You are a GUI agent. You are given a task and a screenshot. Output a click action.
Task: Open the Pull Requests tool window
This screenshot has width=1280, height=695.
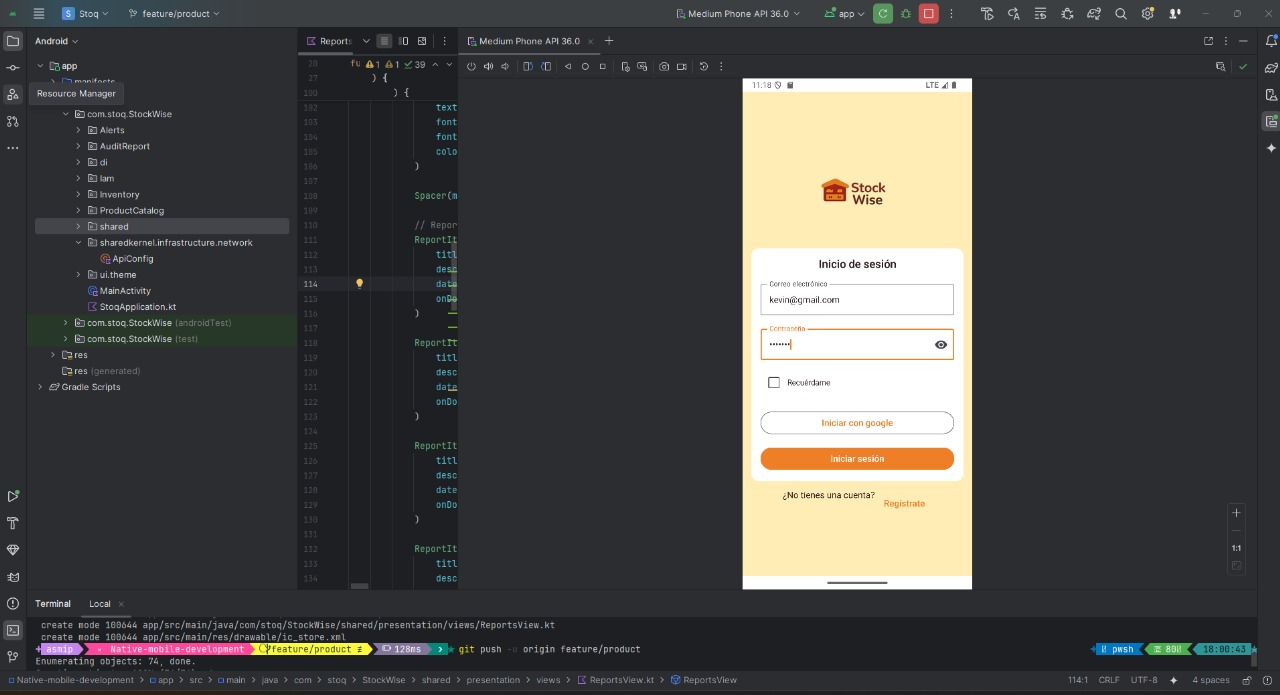pos(13,121)
